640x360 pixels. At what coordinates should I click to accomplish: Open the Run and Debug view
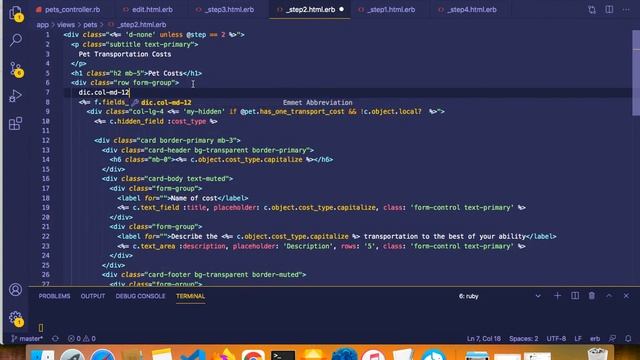pyautogui.click(x=16, y=96)
